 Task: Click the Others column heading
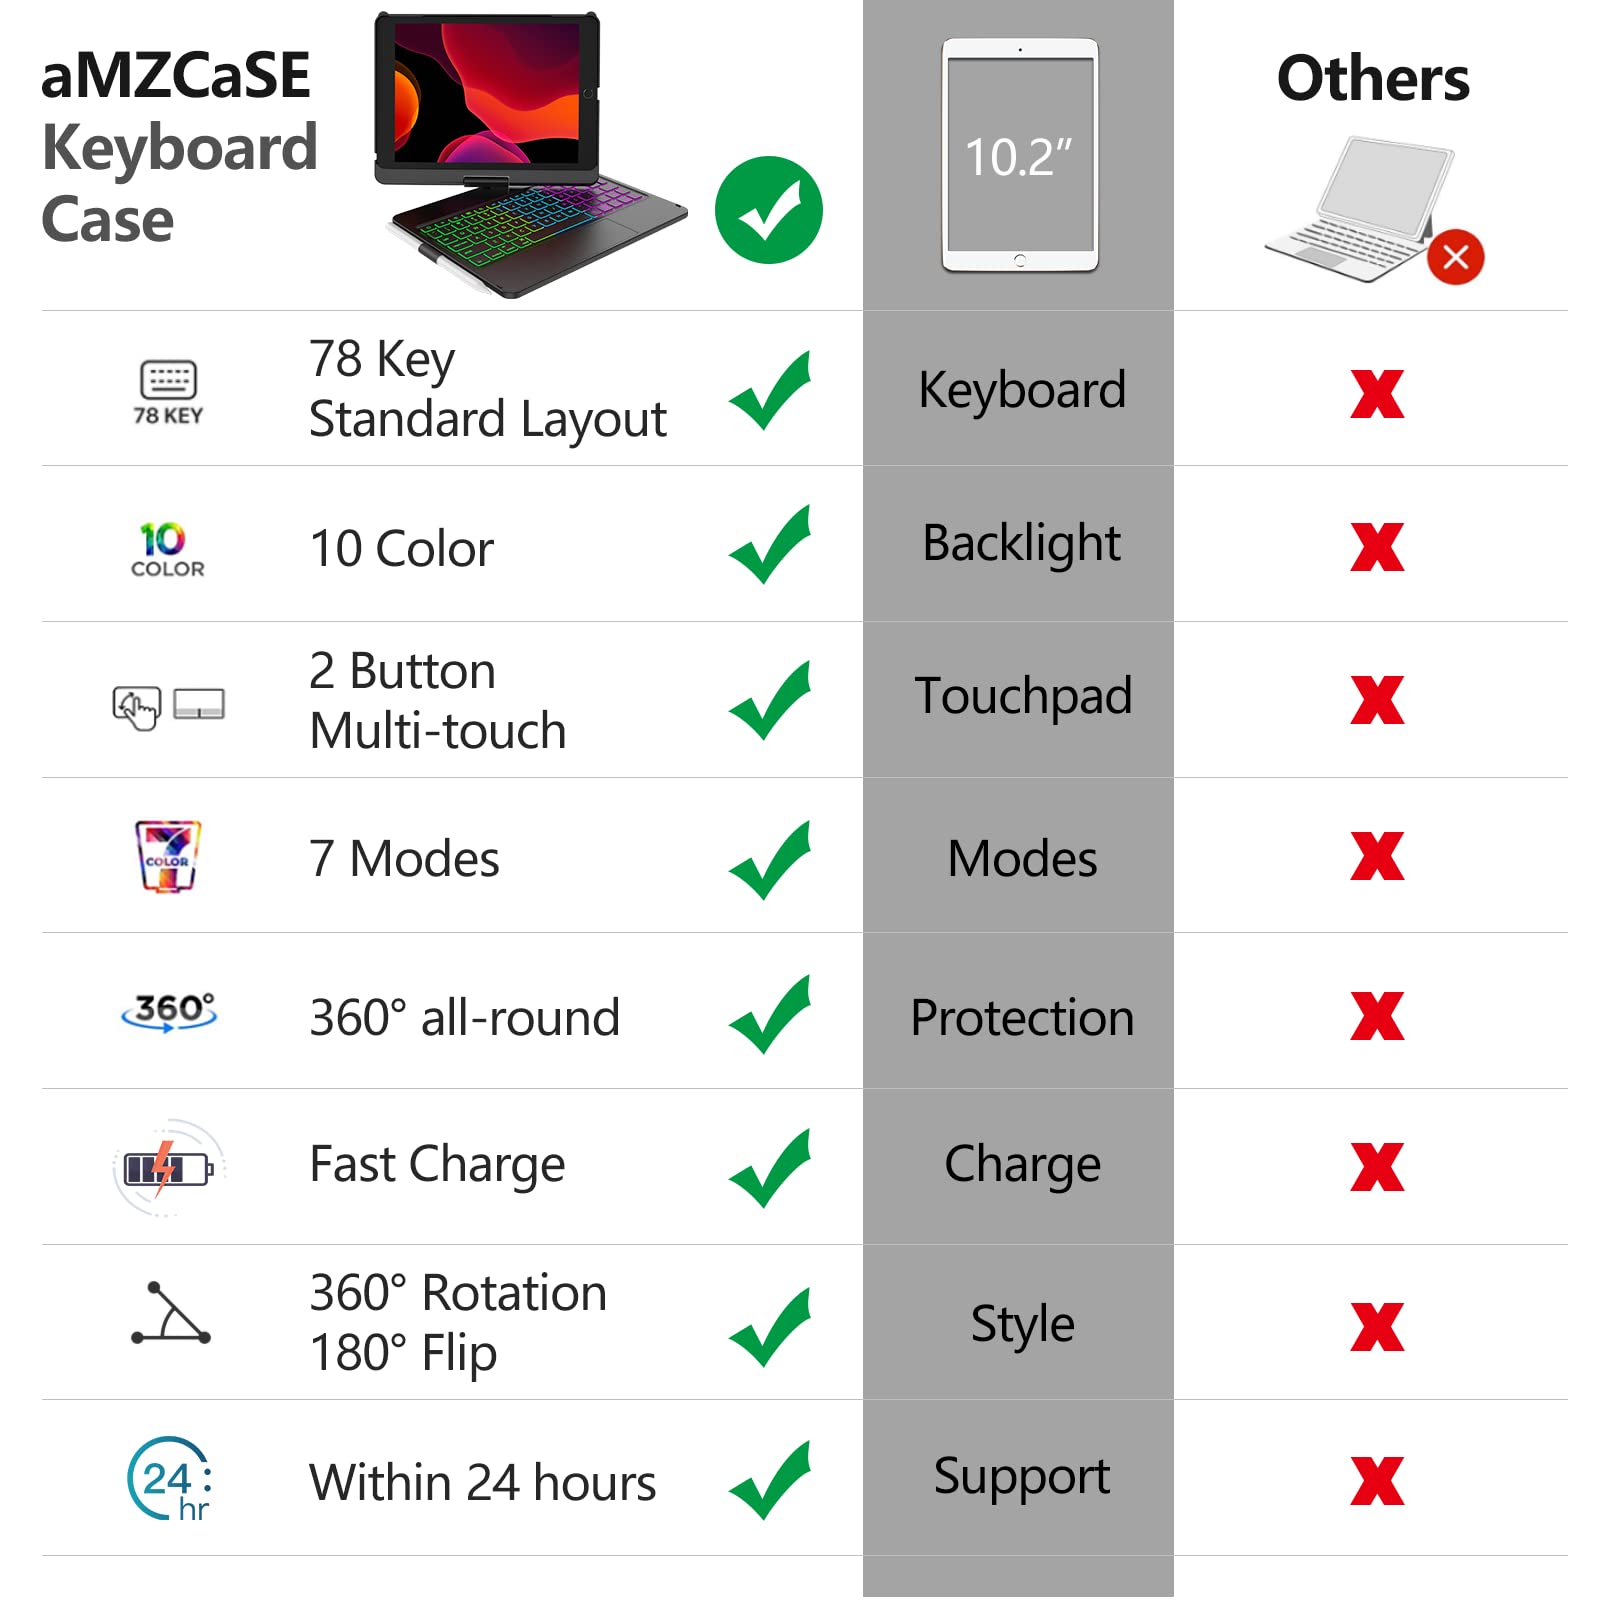(x=1373, y=79)
